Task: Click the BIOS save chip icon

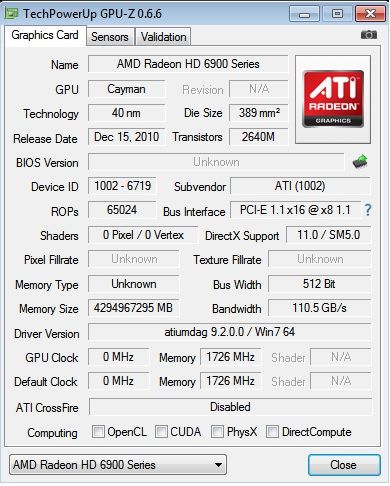Action: click(360, 162)
